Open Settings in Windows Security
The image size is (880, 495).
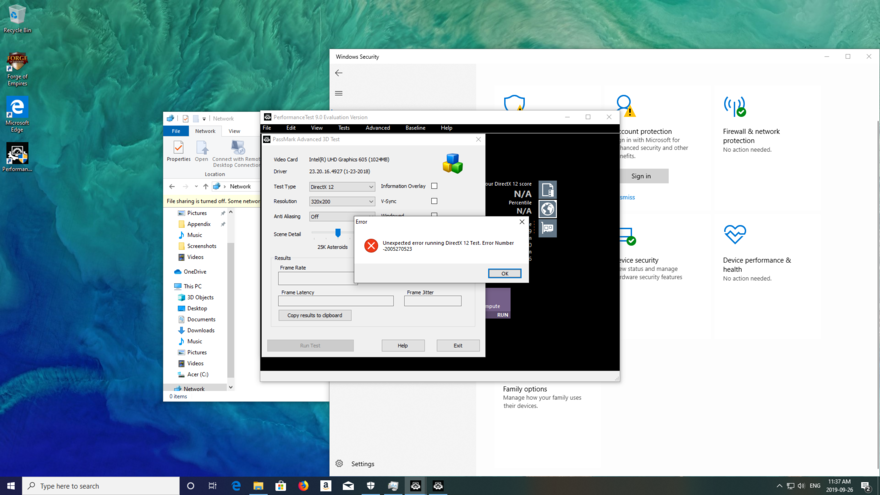[x=356, y=464]
